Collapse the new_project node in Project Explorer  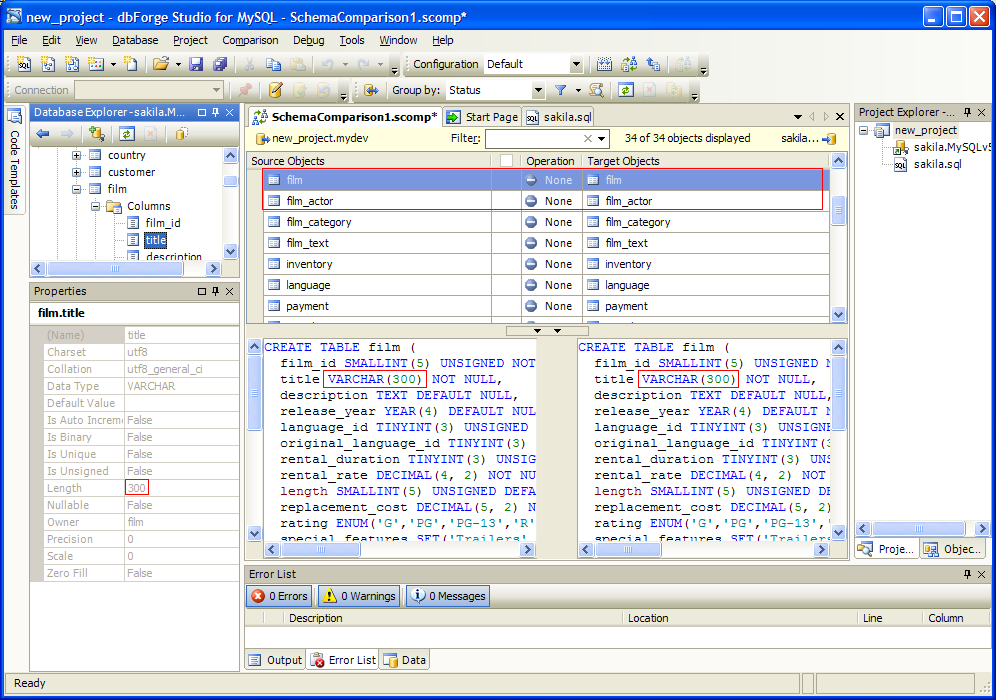click(864, 131)
